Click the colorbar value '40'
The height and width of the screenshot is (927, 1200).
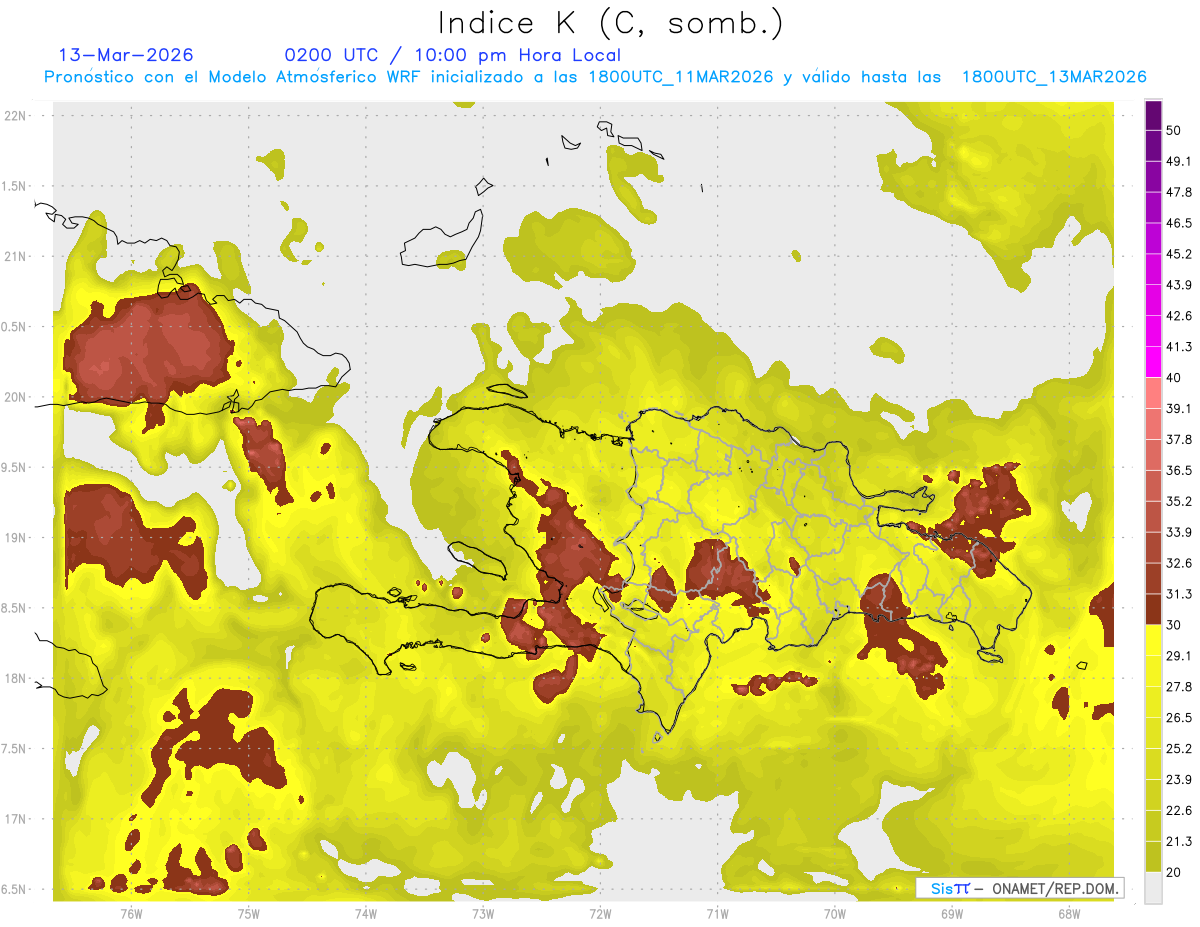coord(1174,377)
